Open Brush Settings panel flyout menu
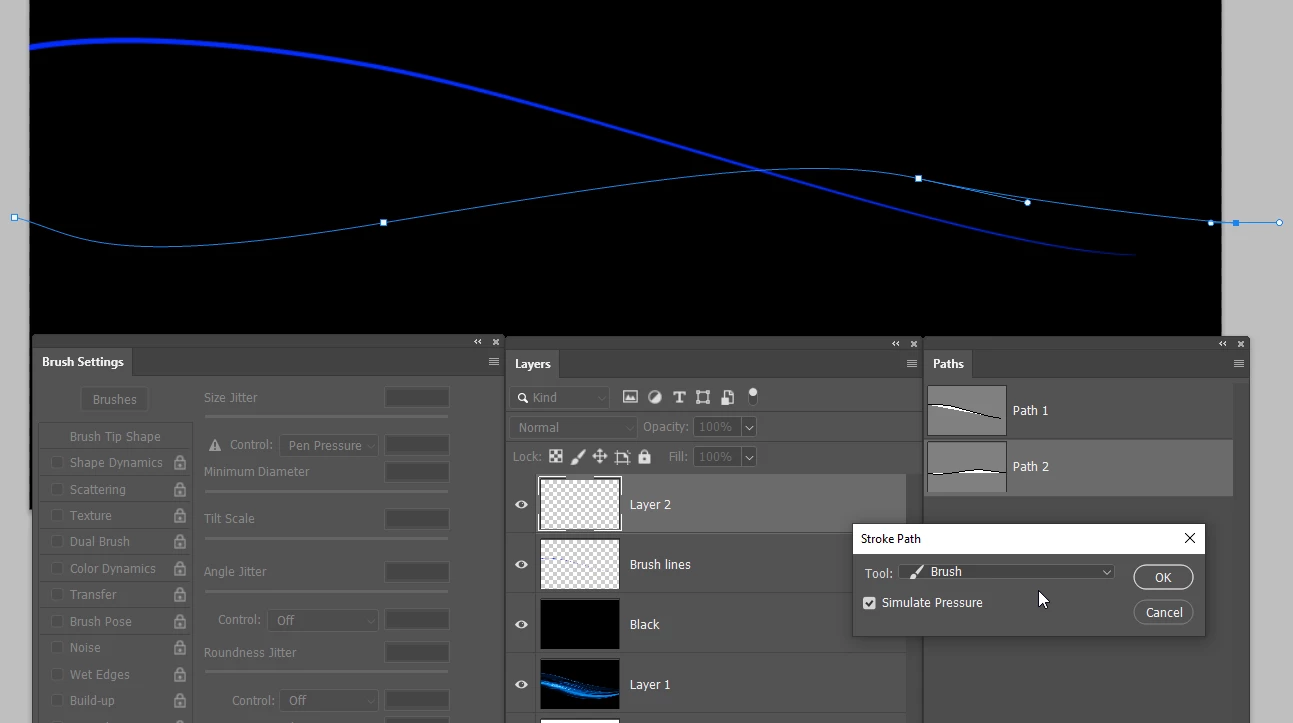 pos(494,362)
